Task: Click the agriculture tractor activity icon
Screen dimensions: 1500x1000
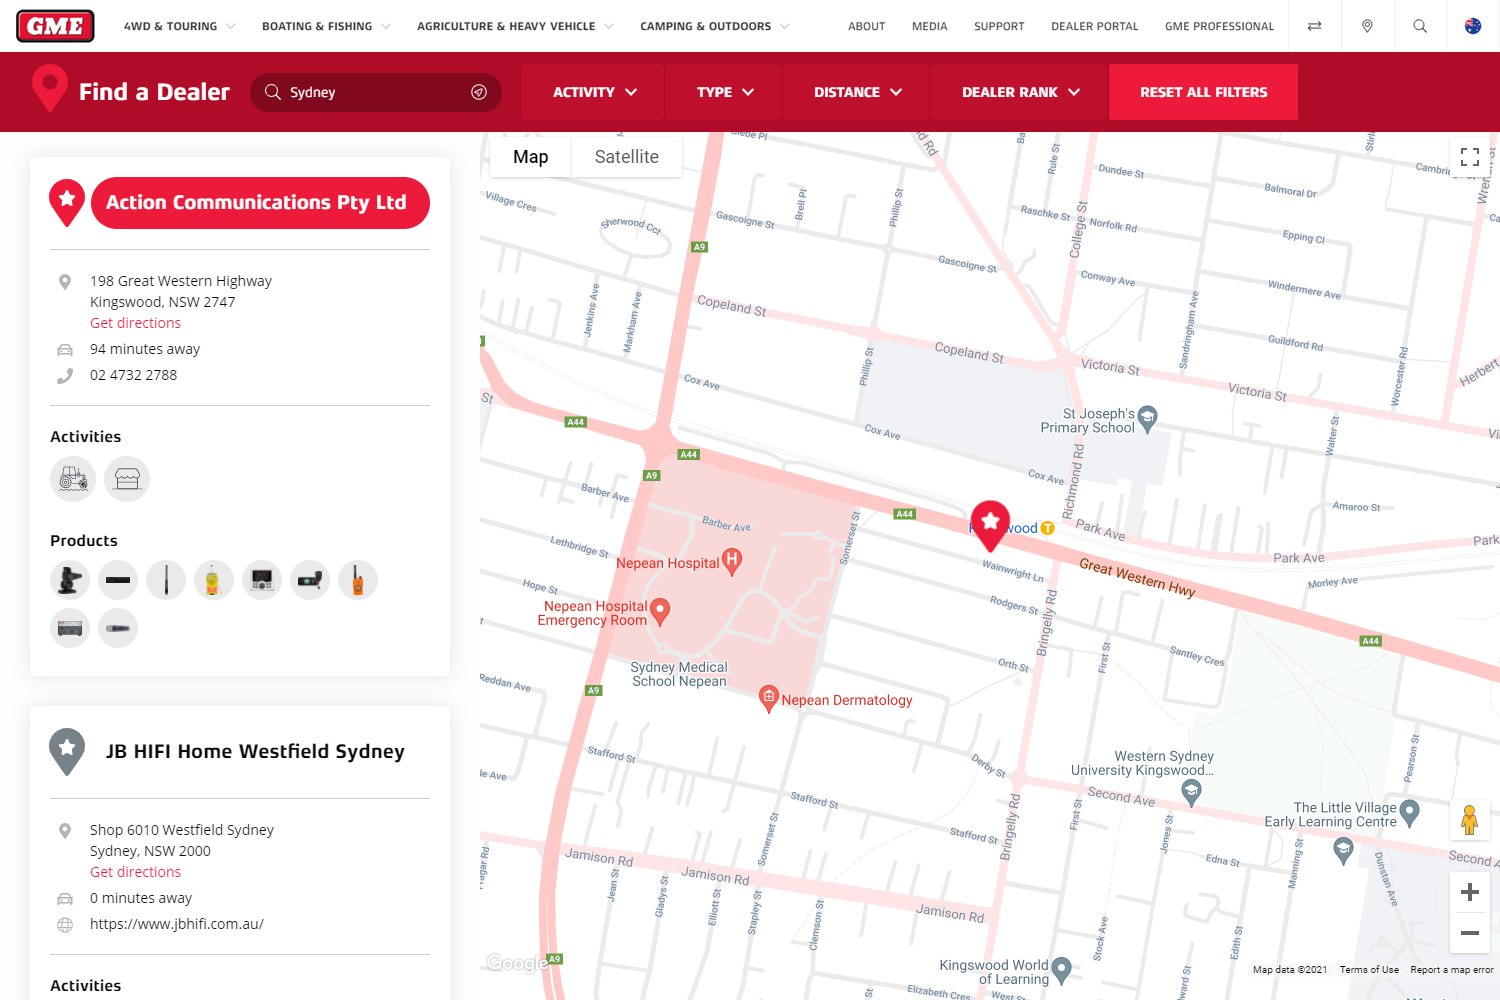Action: 73,479
